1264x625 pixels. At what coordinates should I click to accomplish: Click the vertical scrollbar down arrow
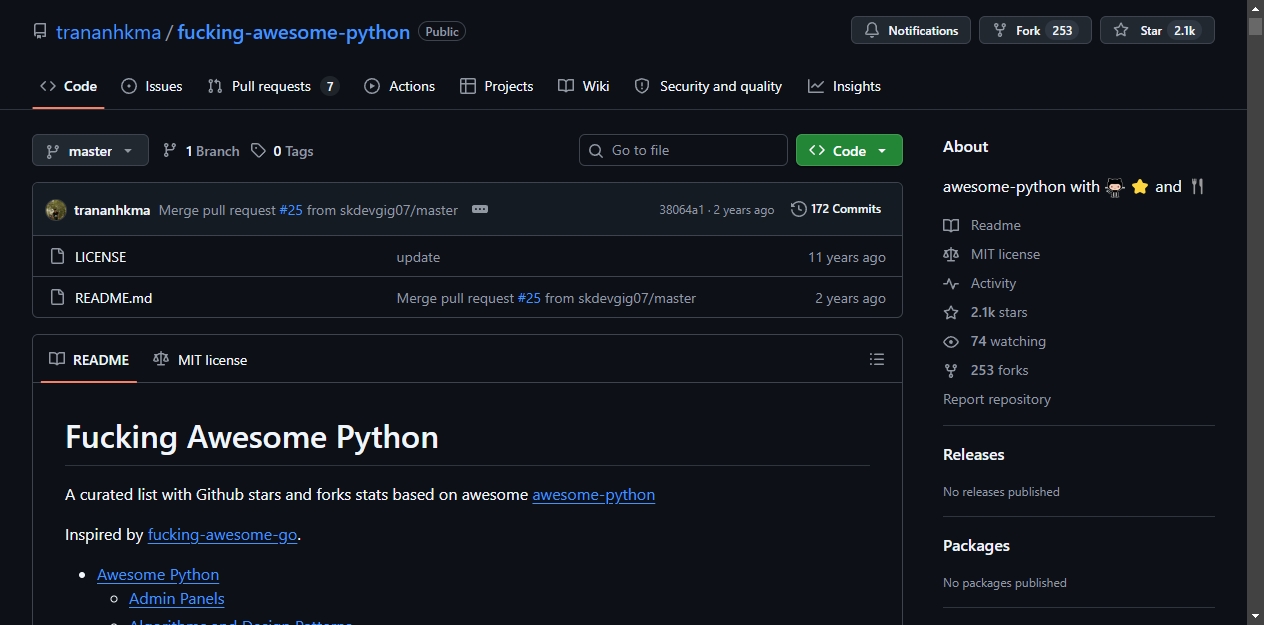(x=1255, y=615)
